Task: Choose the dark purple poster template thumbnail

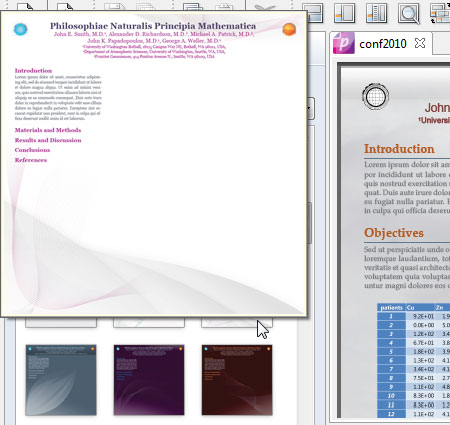Action: [x=149, y=380]
